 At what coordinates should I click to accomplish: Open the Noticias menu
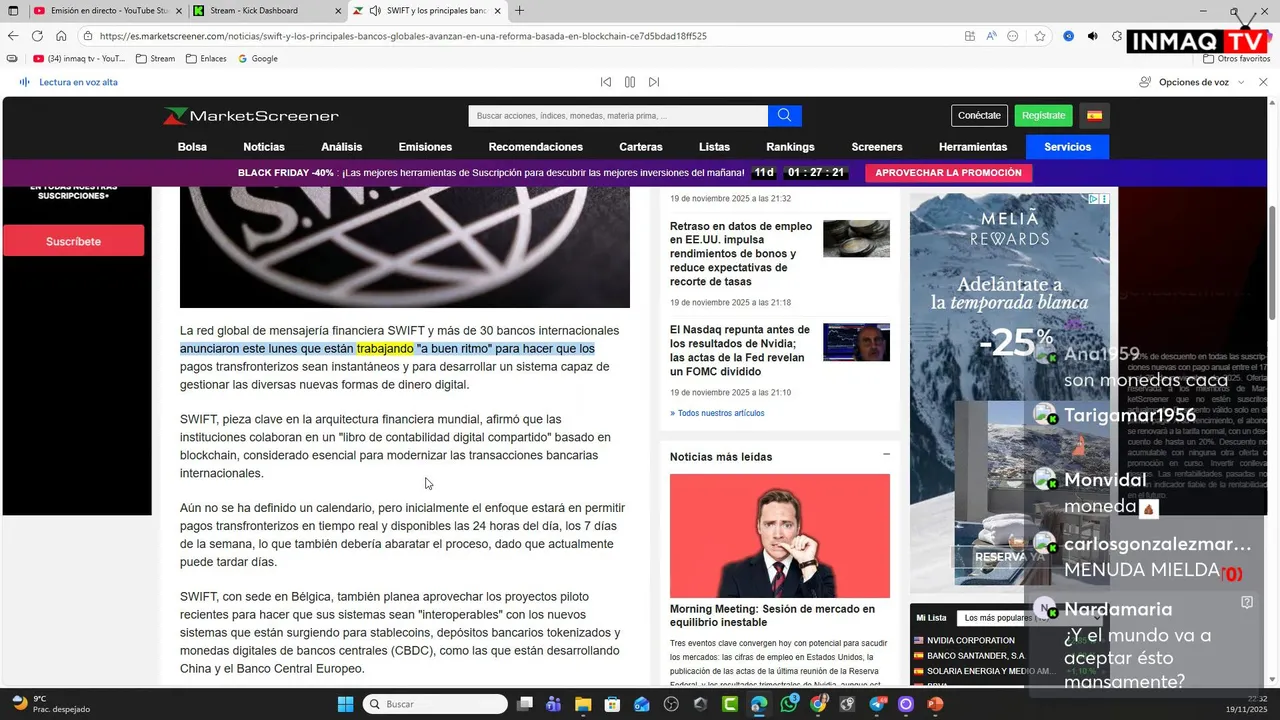[x=264, y=147]
